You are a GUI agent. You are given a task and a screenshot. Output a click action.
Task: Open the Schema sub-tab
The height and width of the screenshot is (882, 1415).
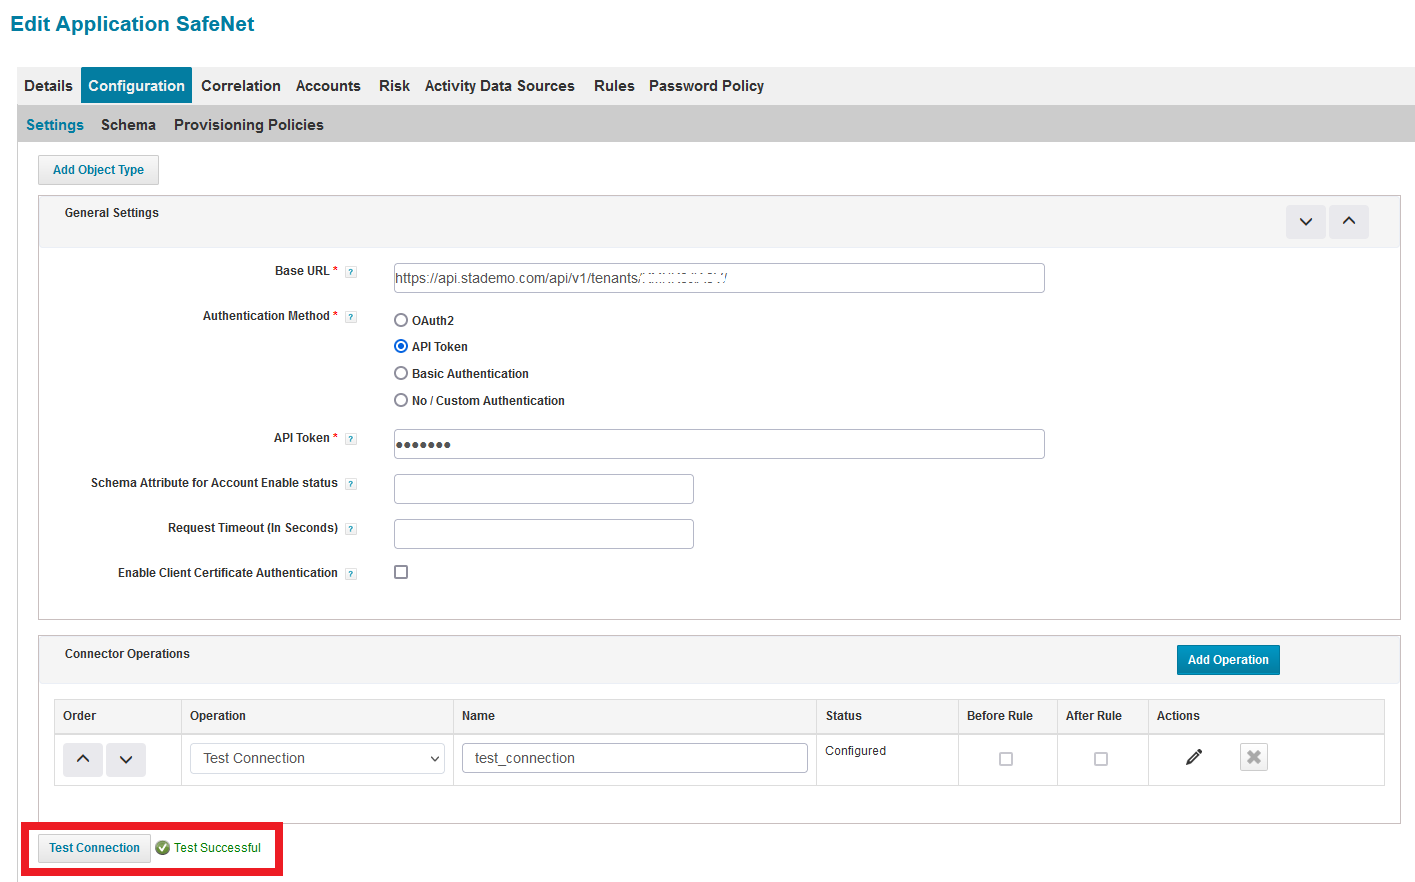(x=128, y=125)
